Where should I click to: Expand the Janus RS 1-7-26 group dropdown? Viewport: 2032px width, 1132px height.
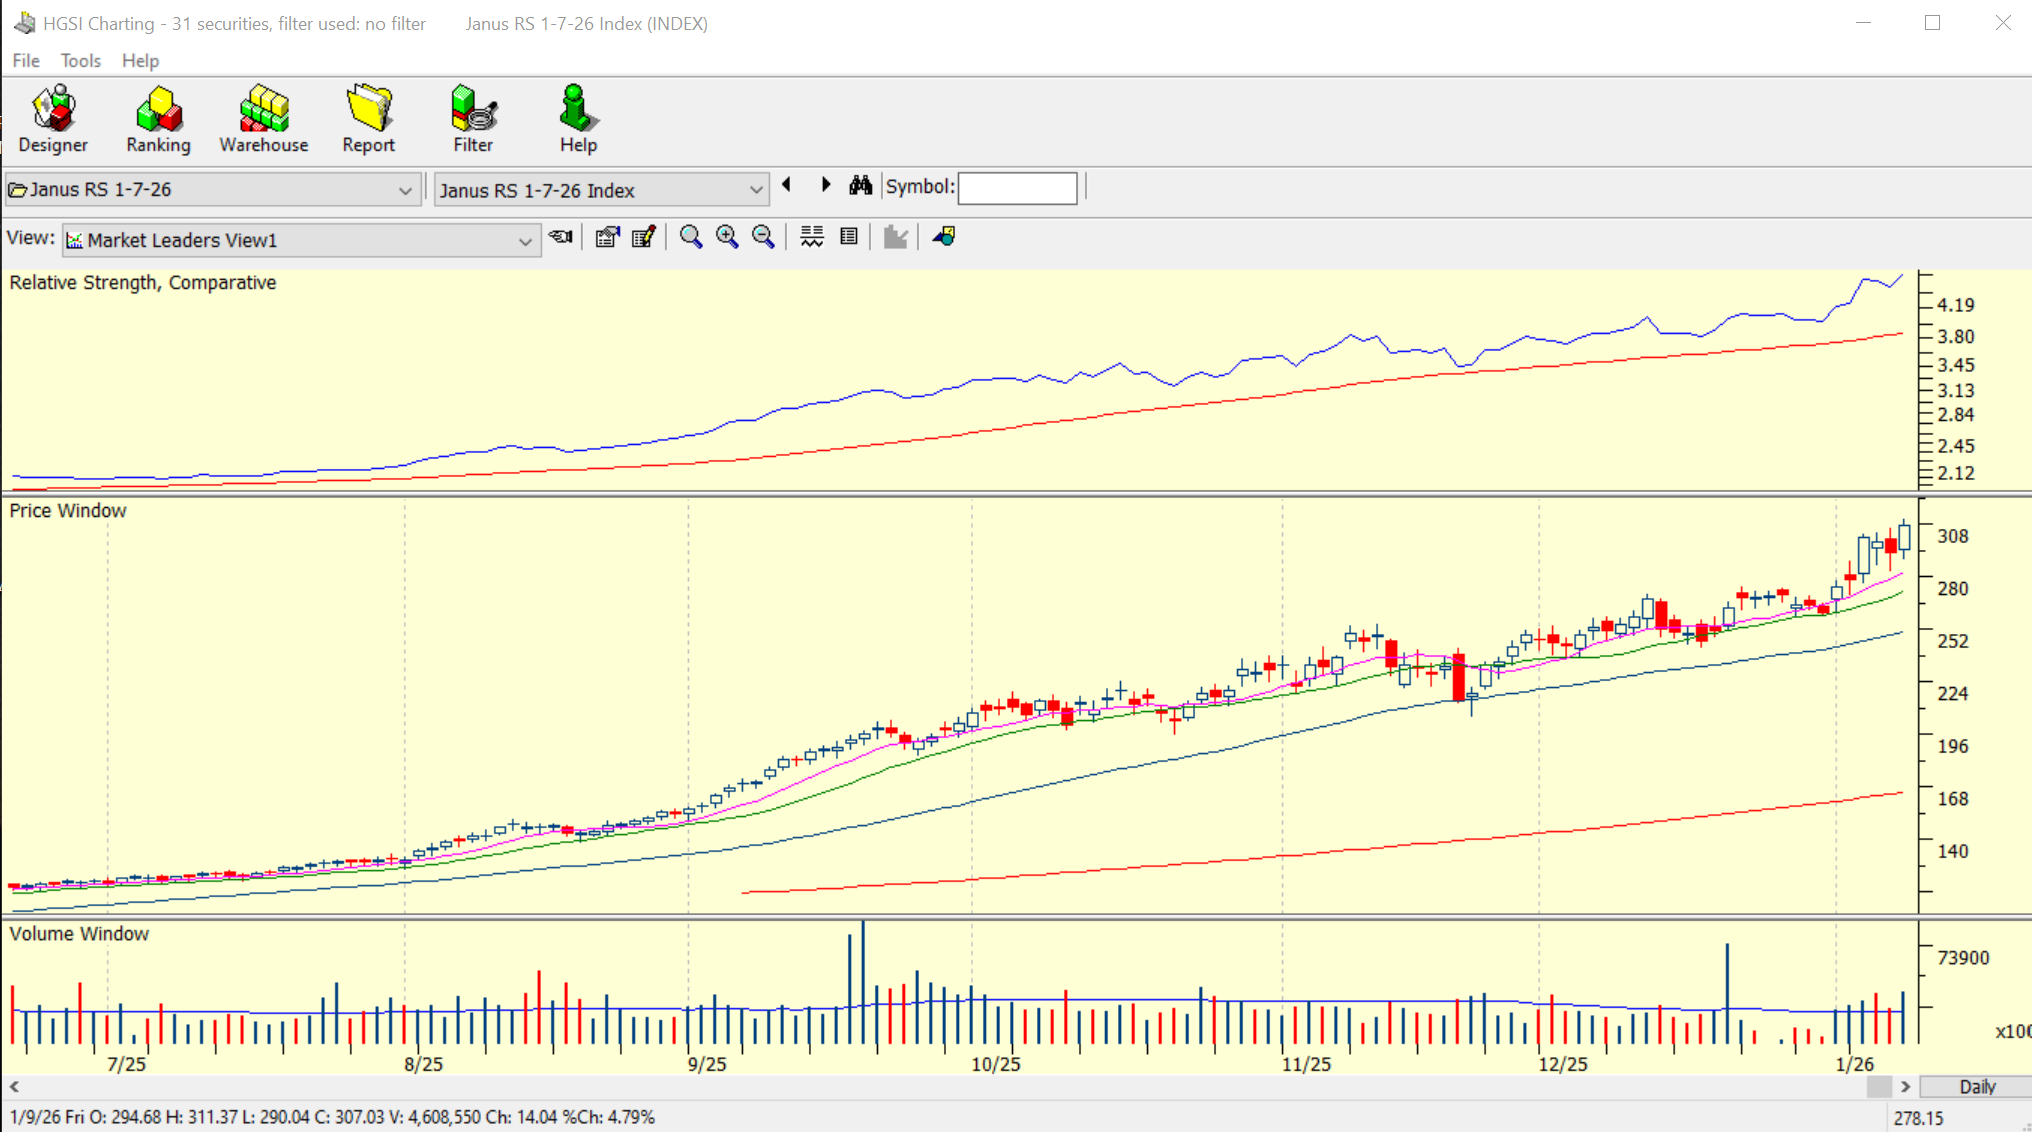(405, 190)
